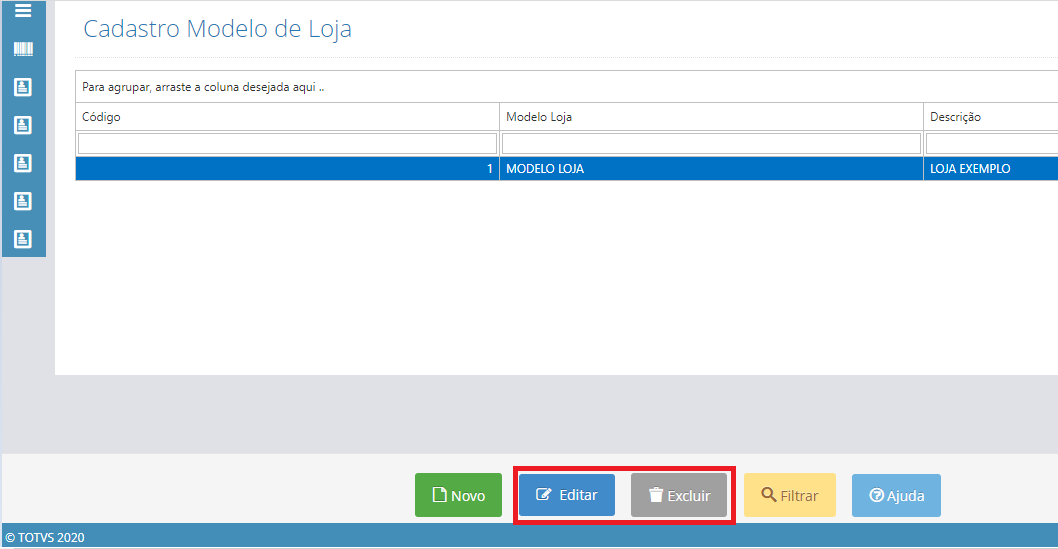Click the gray Excluir button

[x=679, y=495]
